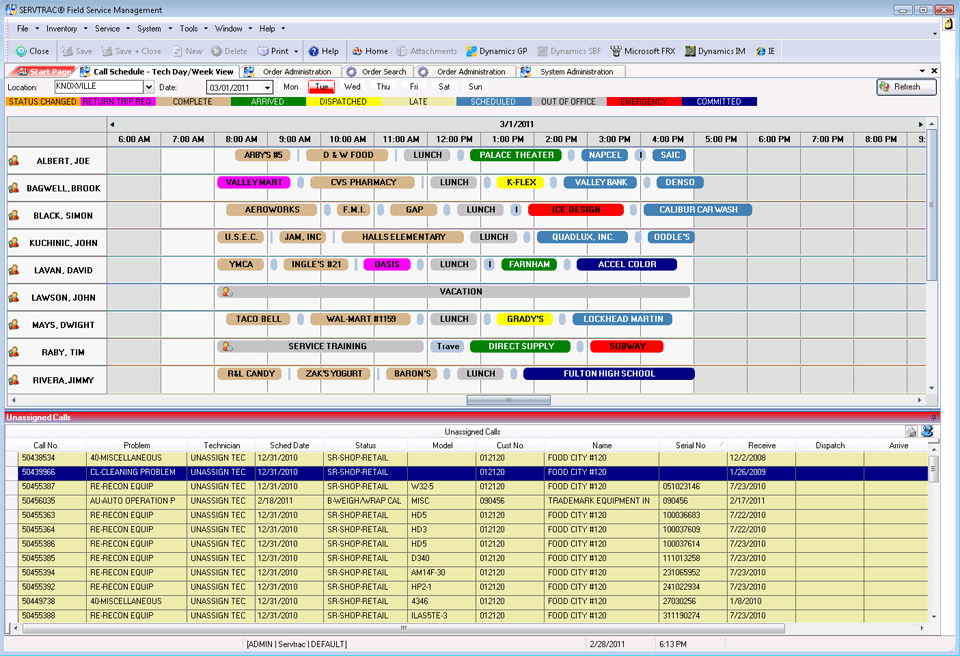Select the Wed day toggle
This screenshot has height=656, width=960.
(x=352, y=87)
